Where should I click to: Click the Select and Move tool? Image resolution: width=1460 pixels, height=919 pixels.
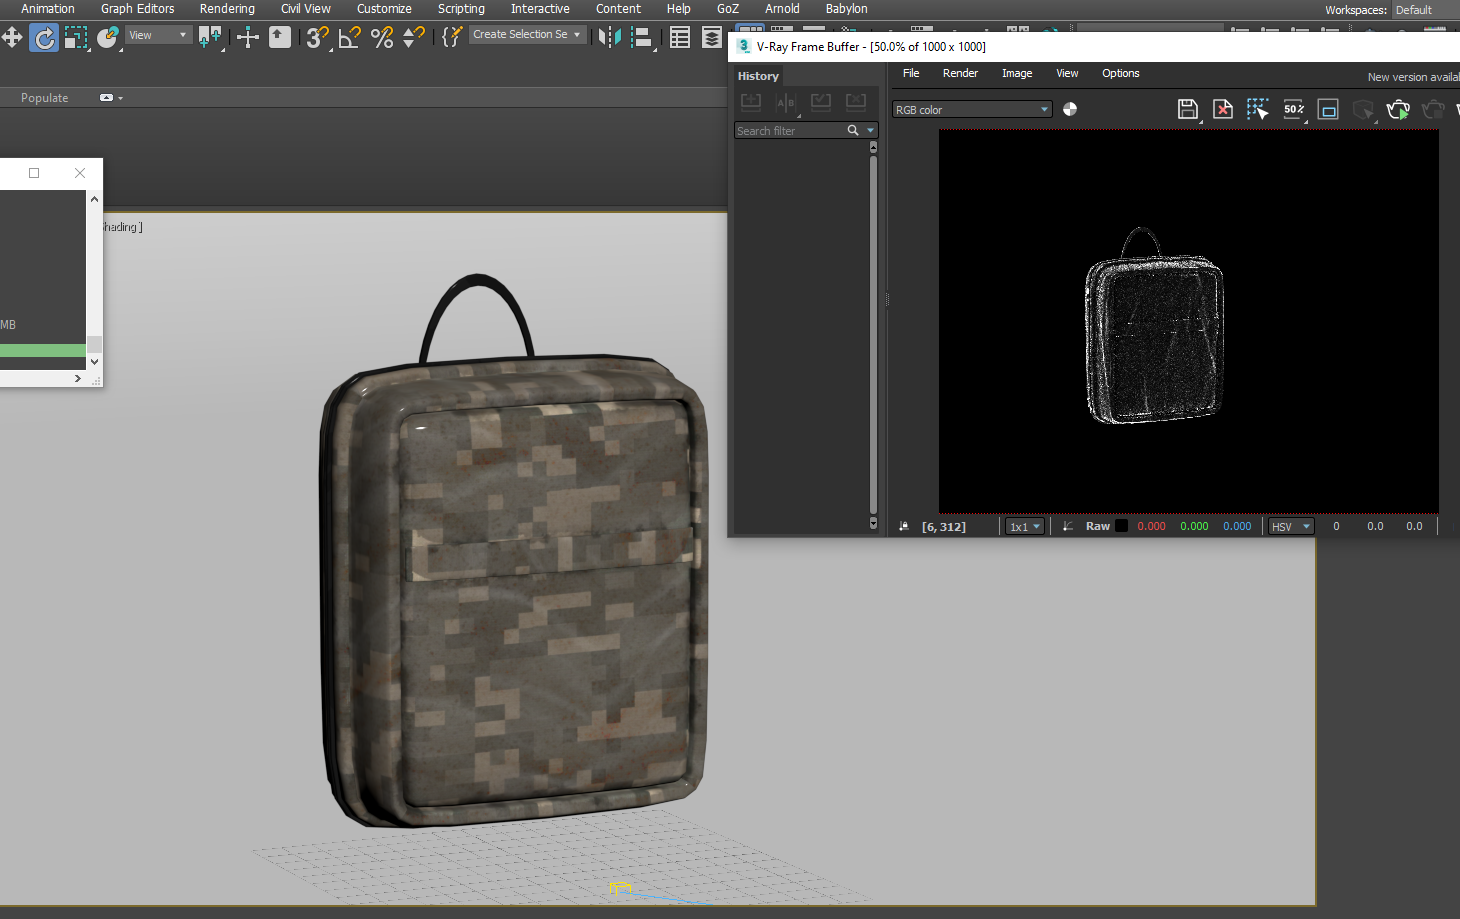tap(12, 38)
